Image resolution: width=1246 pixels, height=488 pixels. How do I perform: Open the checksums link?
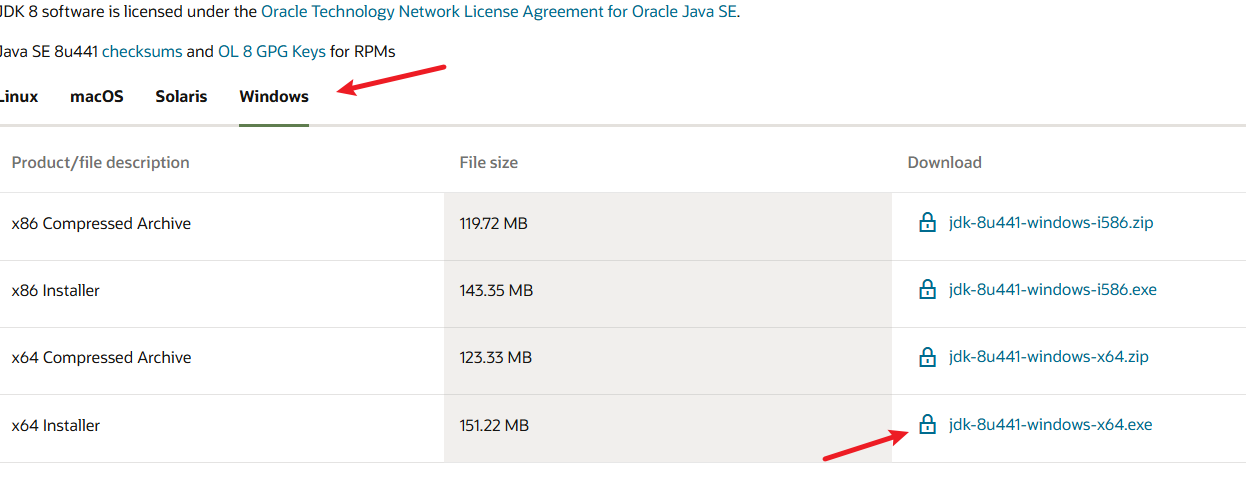tap(141, 51)
